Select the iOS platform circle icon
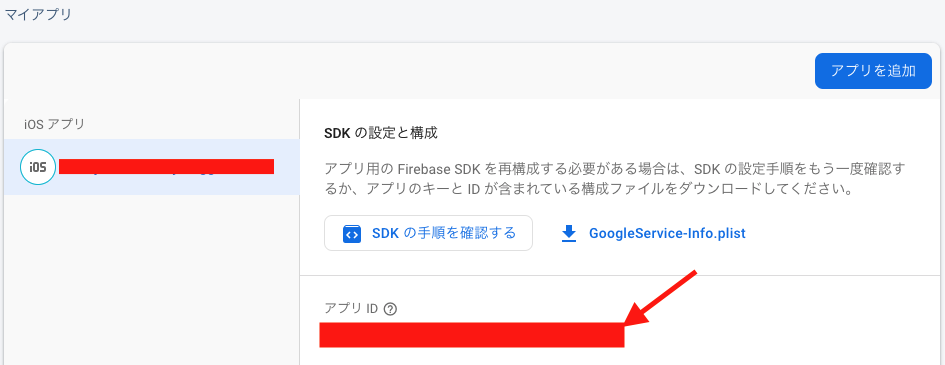 pos(38,167)
